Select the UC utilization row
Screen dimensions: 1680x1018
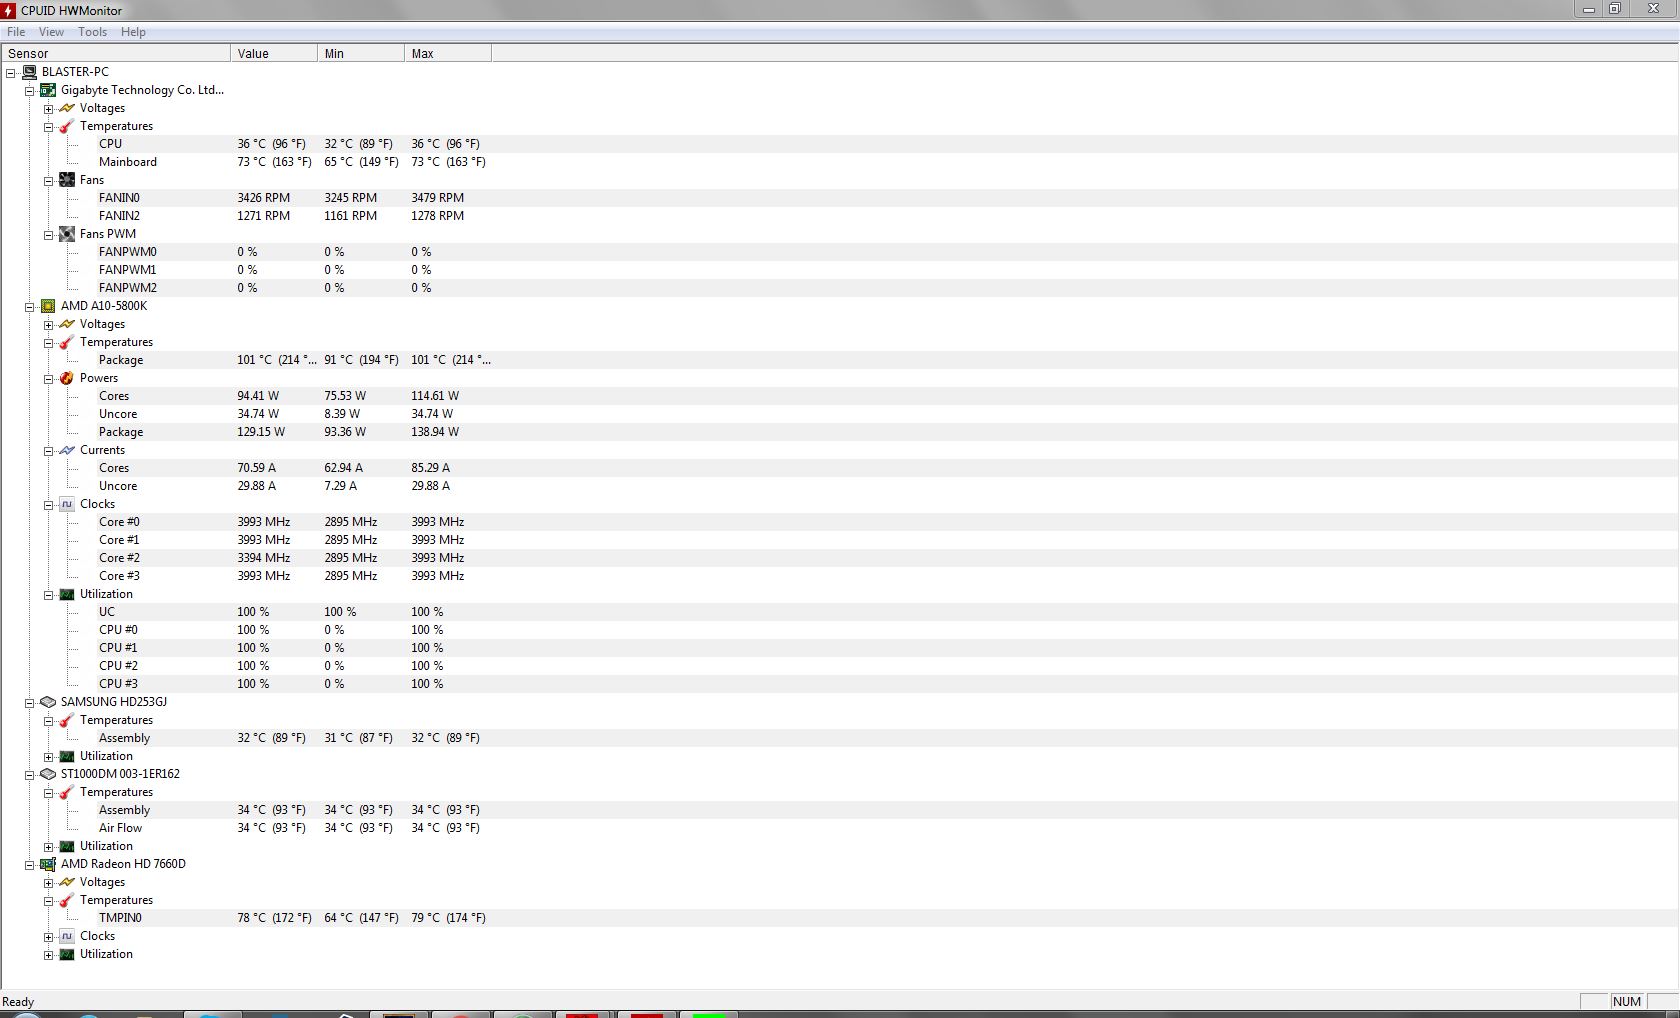840,612
